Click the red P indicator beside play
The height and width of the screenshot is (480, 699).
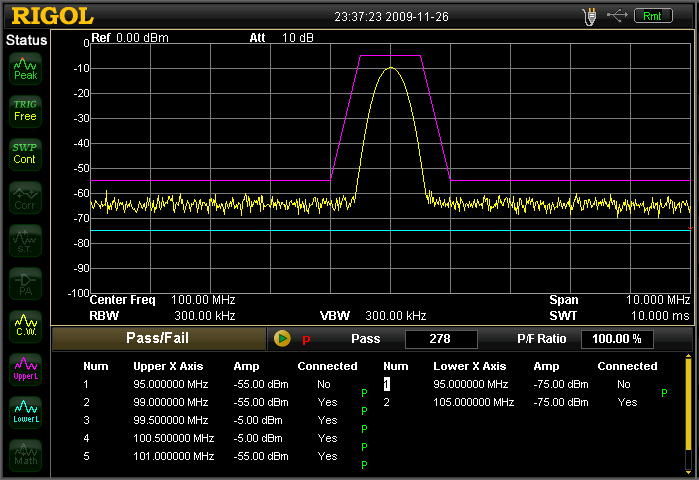(306, 341)
